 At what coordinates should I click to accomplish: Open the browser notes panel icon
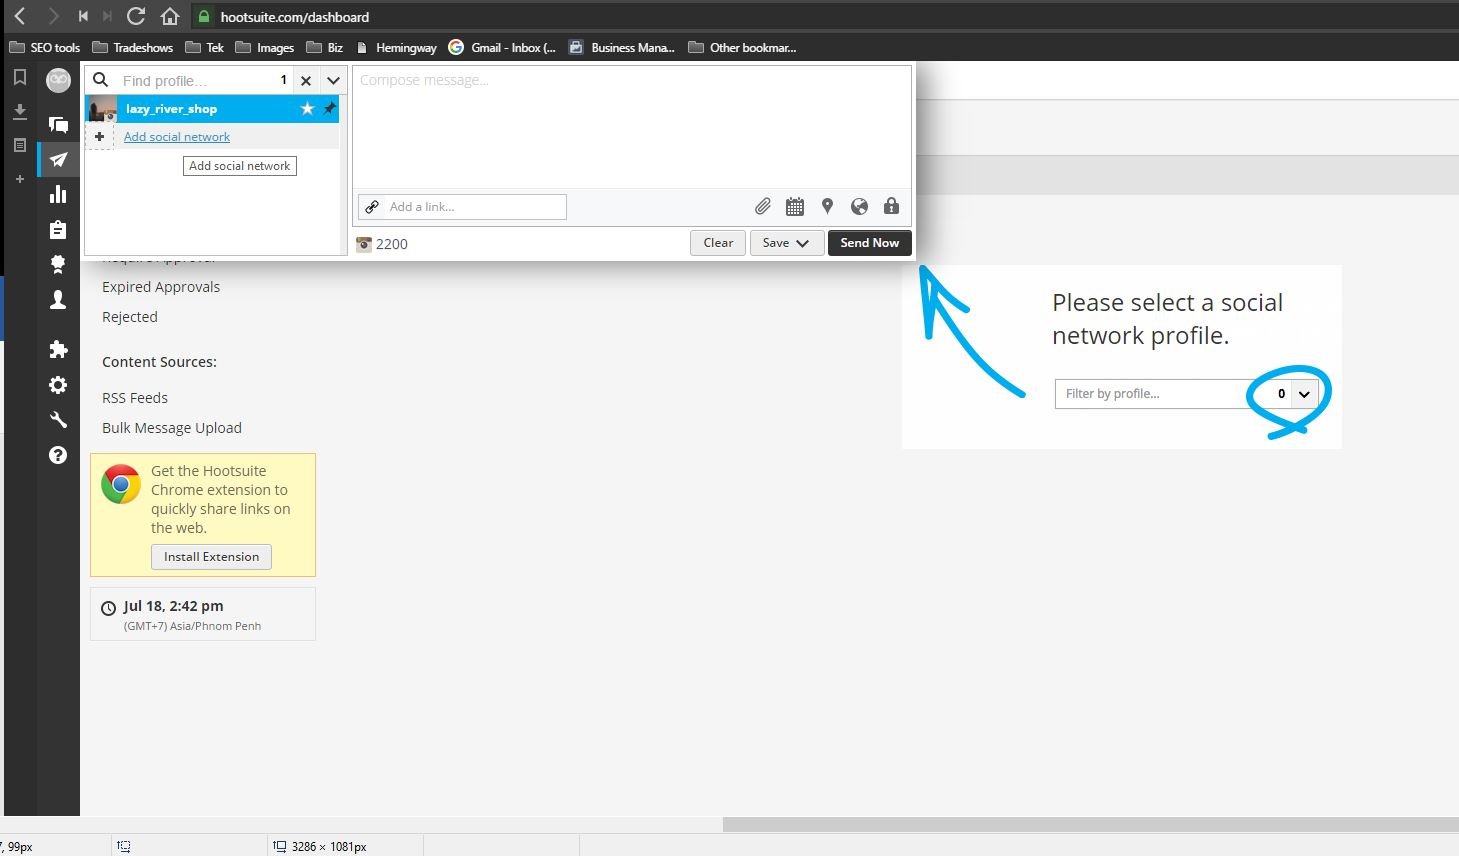click(x=19, y=146)
